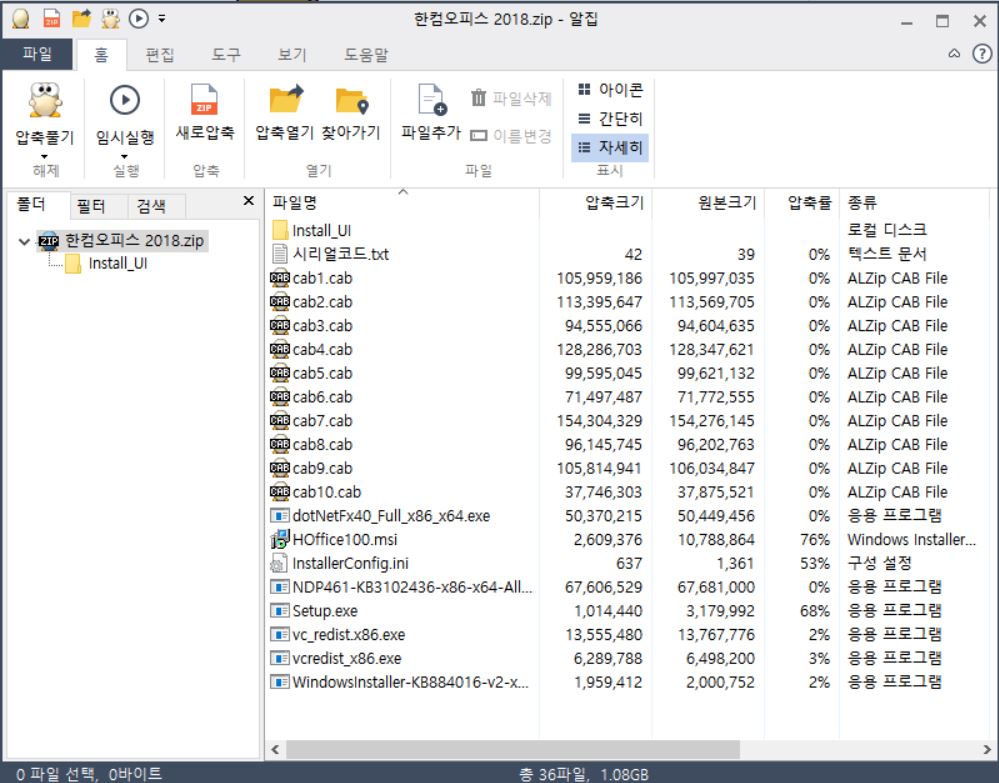
Task: Sort by the 원본크기 column header
Action: [708, 203]
